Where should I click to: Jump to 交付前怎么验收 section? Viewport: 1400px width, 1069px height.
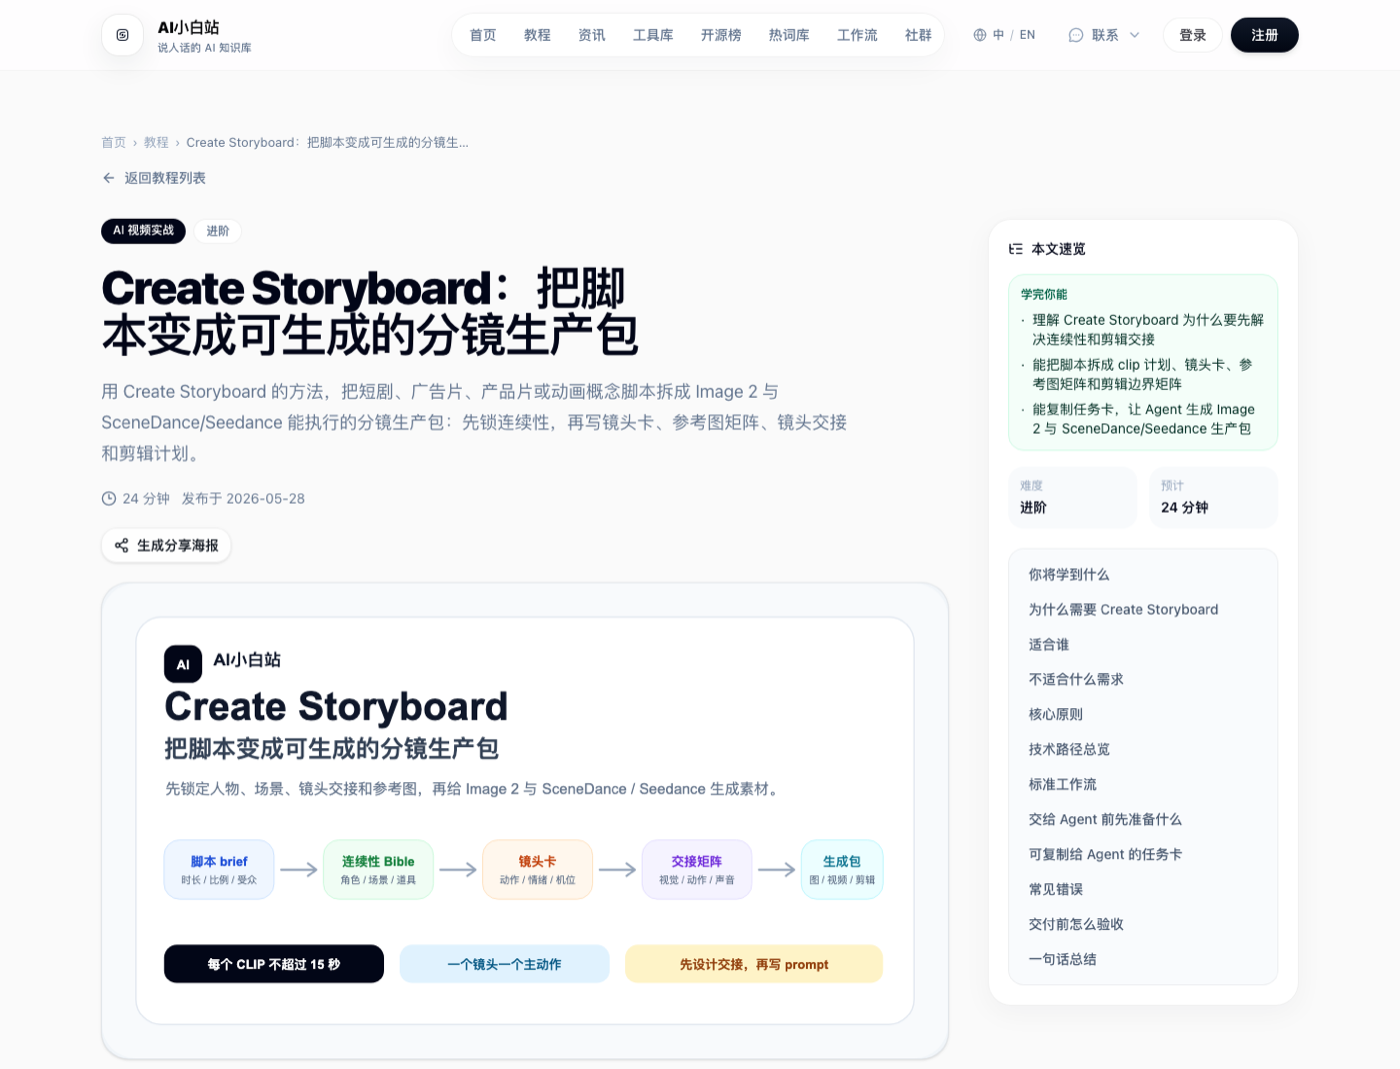(x=1076, y=925)
